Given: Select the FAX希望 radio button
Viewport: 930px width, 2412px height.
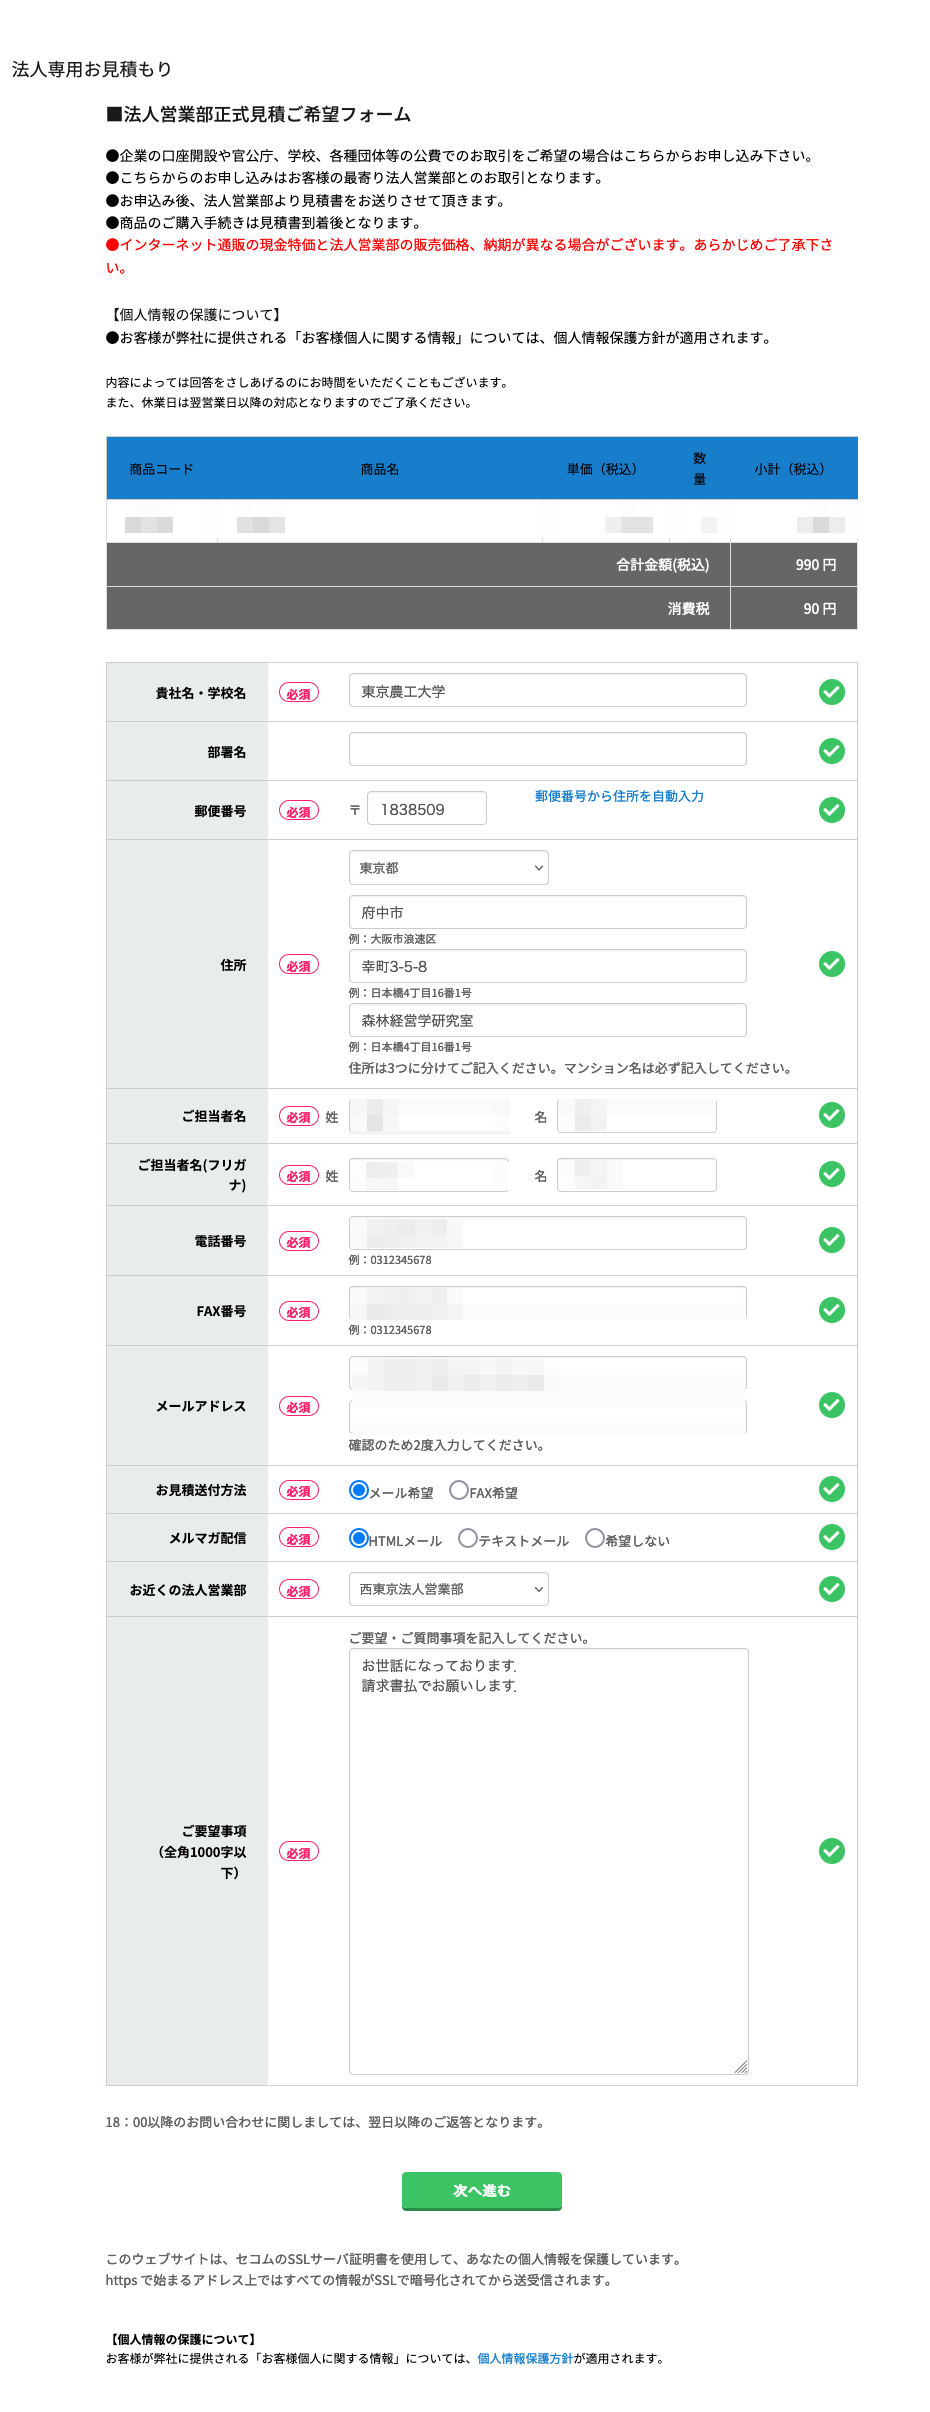Looking at the screenshot, I should click(x=459, y=1491).
